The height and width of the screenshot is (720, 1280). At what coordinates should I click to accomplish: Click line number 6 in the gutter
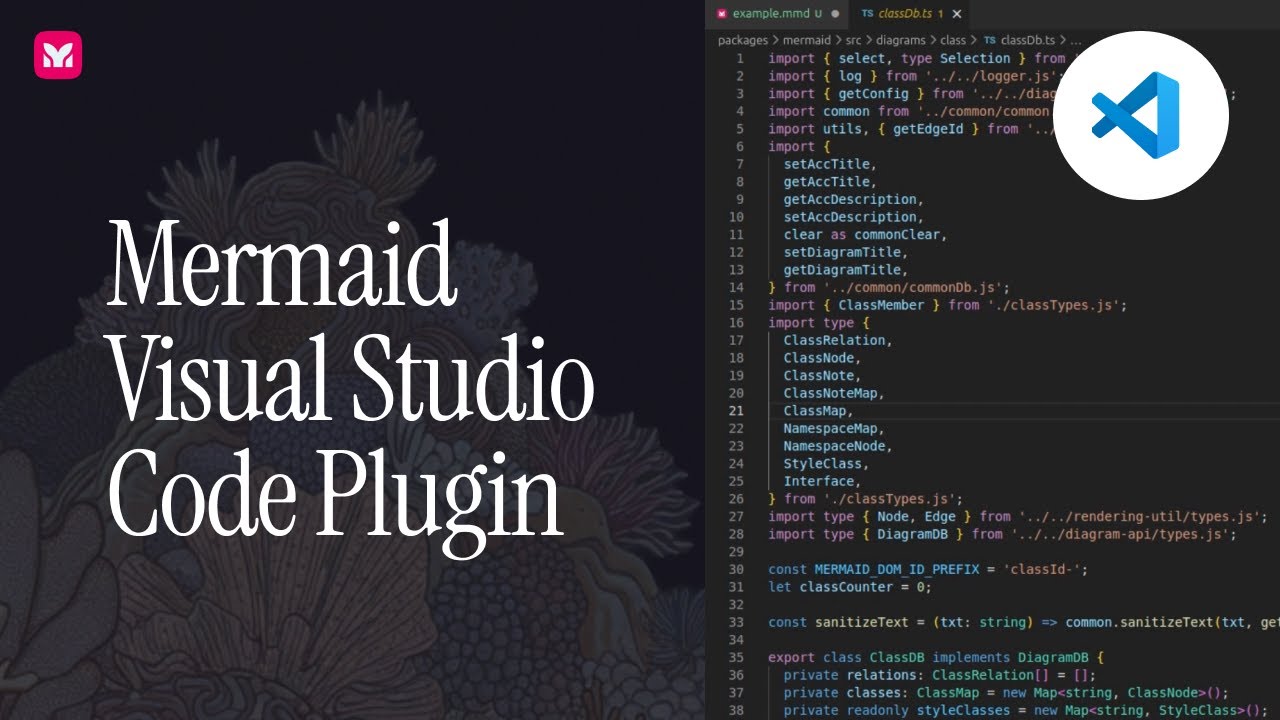pyautogui.click(x=740, y=147)
